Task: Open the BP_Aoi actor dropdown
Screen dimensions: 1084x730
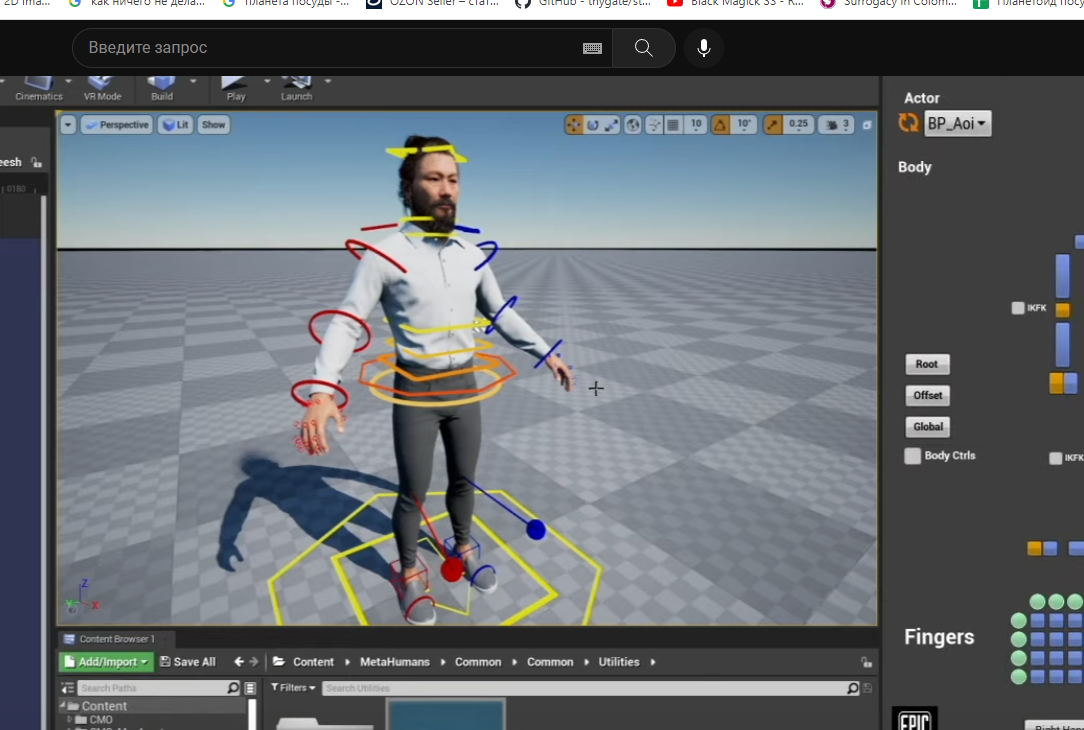Action: [x=957, y=124]
